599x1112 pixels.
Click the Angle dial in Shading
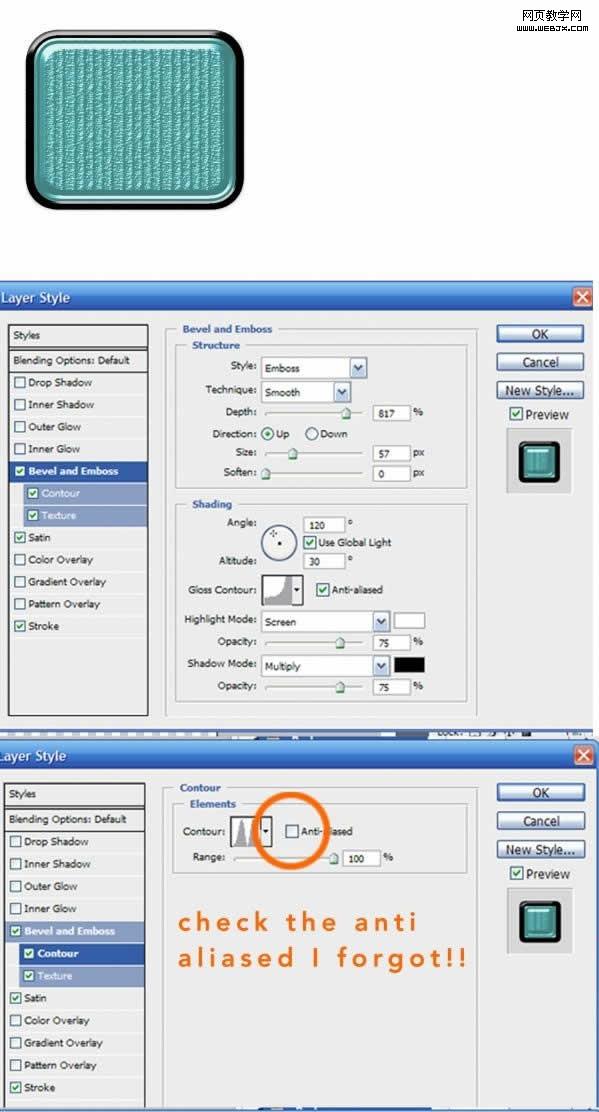click(x=278, y=542)
